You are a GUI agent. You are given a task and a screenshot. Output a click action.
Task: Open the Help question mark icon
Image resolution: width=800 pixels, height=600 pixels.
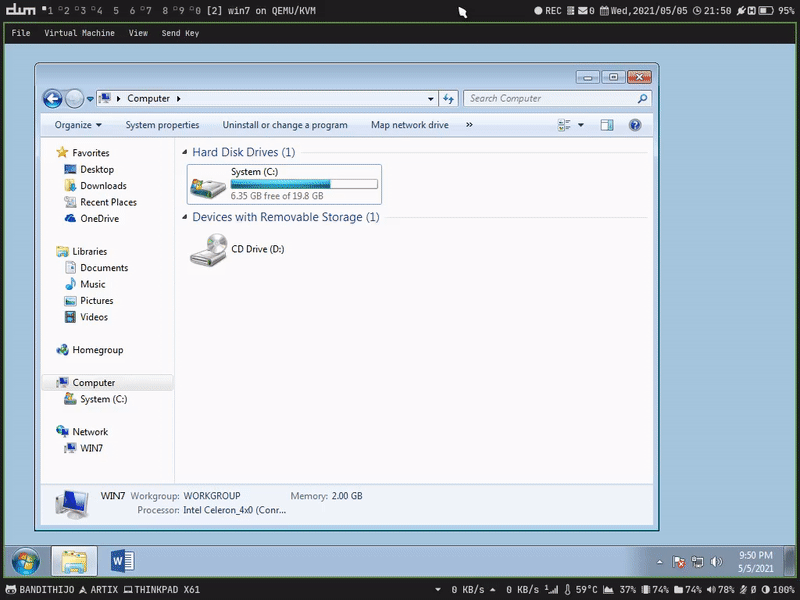click(x=634, y=125)
